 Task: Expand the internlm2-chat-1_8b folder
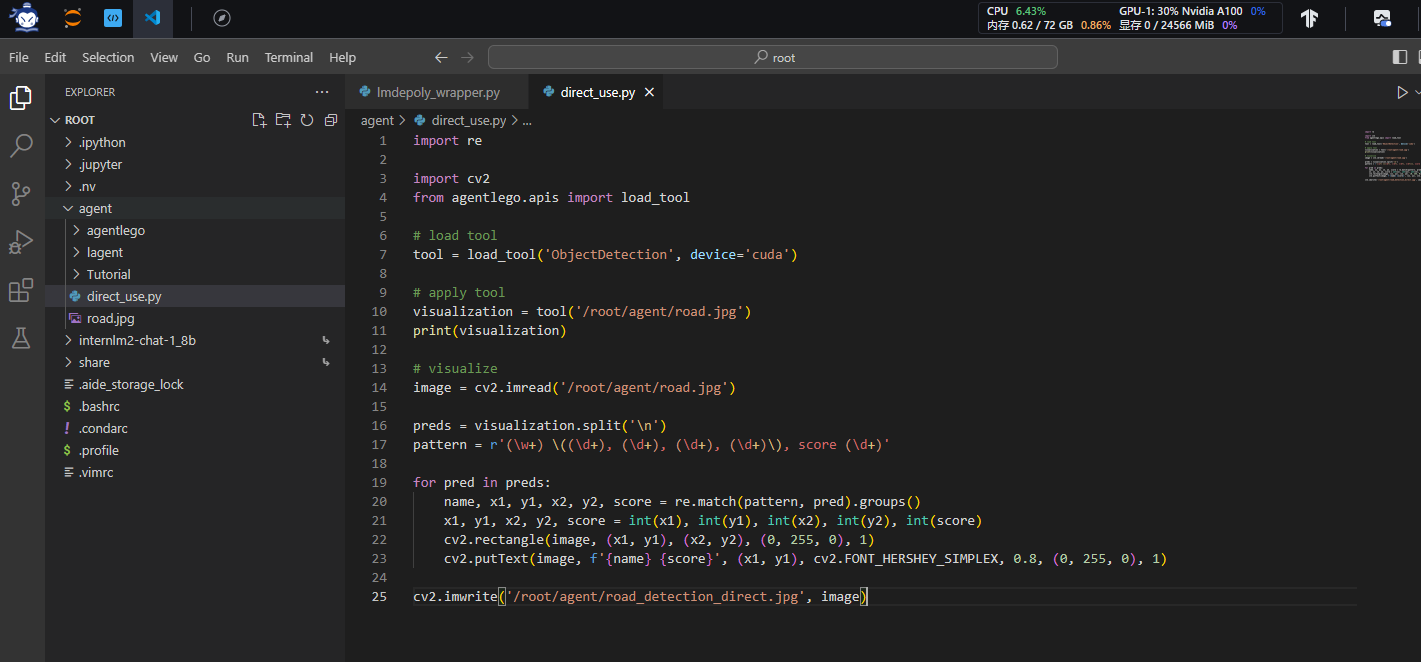pos(68,340)
